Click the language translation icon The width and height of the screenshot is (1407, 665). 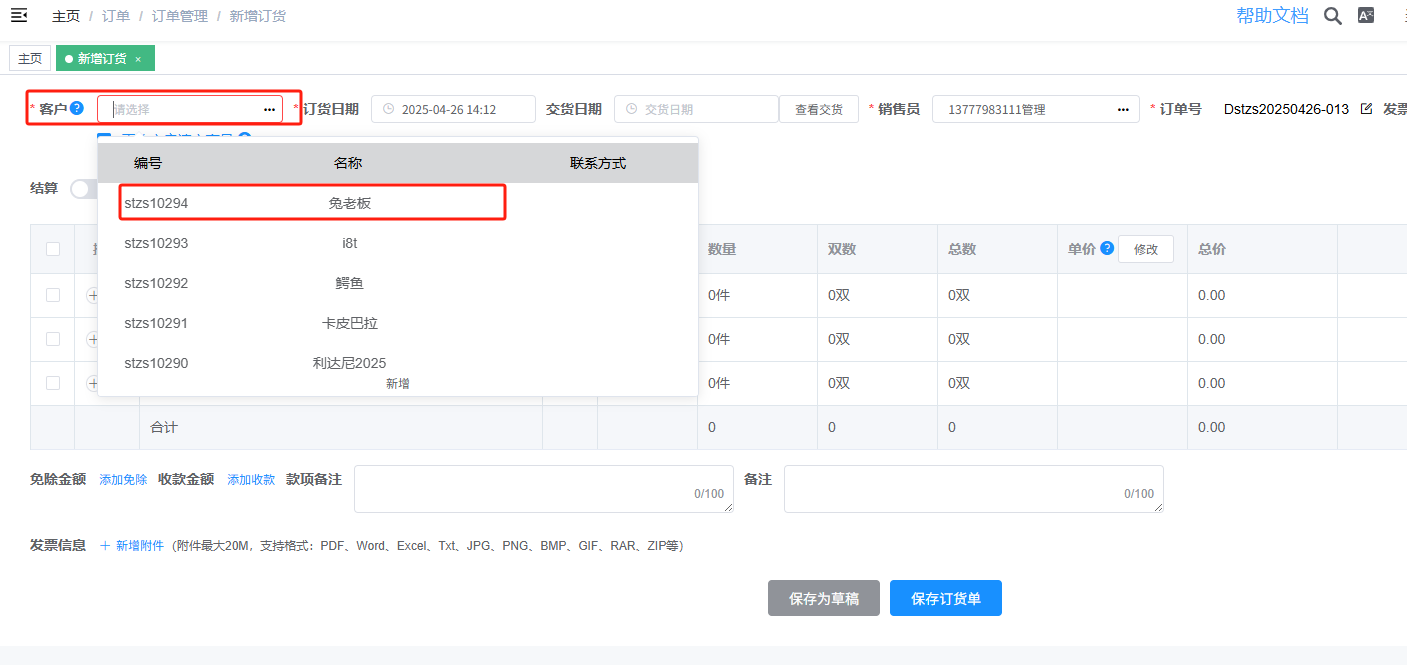1365,15
